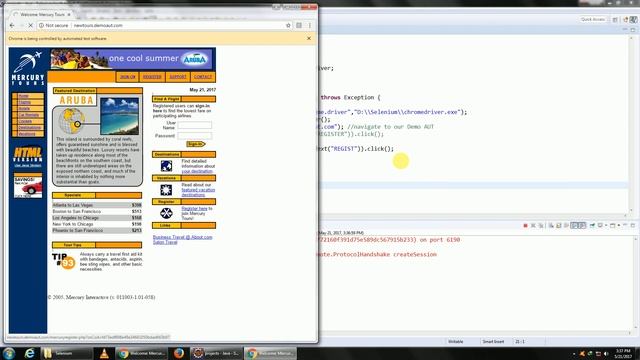Viewport: 640px width, 360px height.
Task: Click the one cool summer Aruba banner
Action: click(x=131, y=59)
